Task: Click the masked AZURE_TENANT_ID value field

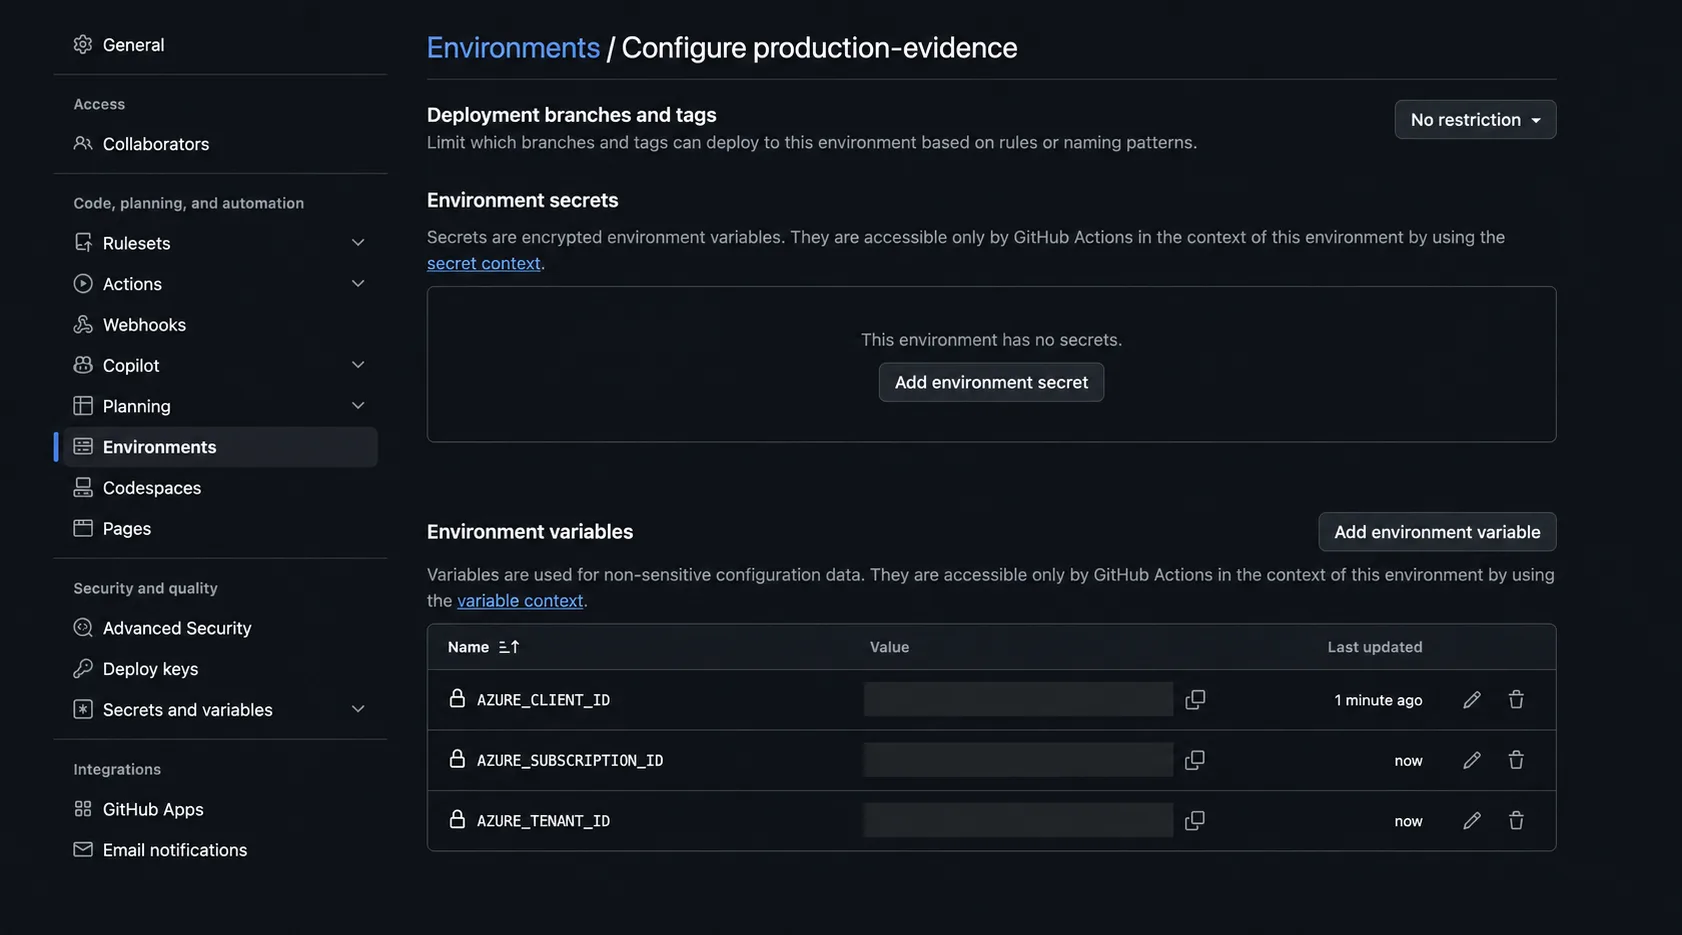Action: [x=1018, y=821]
